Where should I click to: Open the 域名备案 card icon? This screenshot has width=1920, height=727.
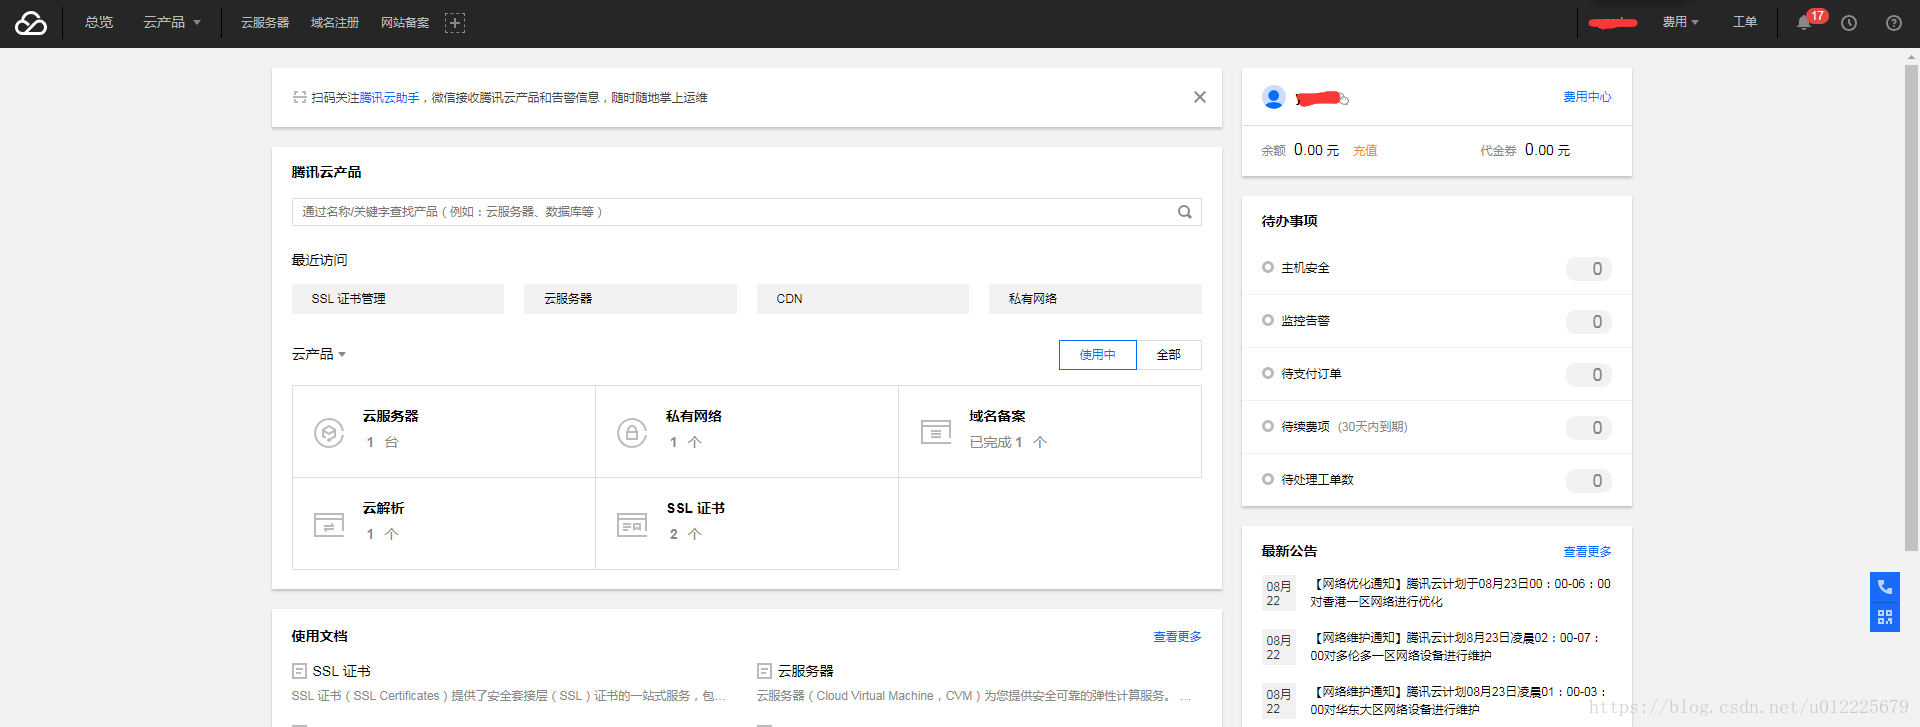(936, 432)
